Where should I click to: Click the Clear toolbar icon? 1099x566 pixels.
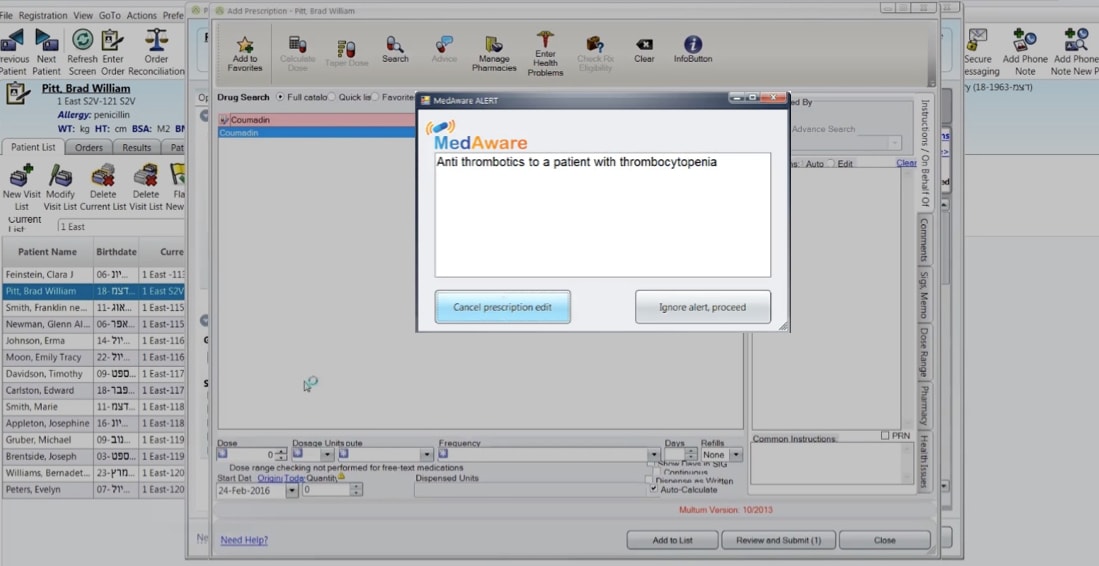(644, 44)
